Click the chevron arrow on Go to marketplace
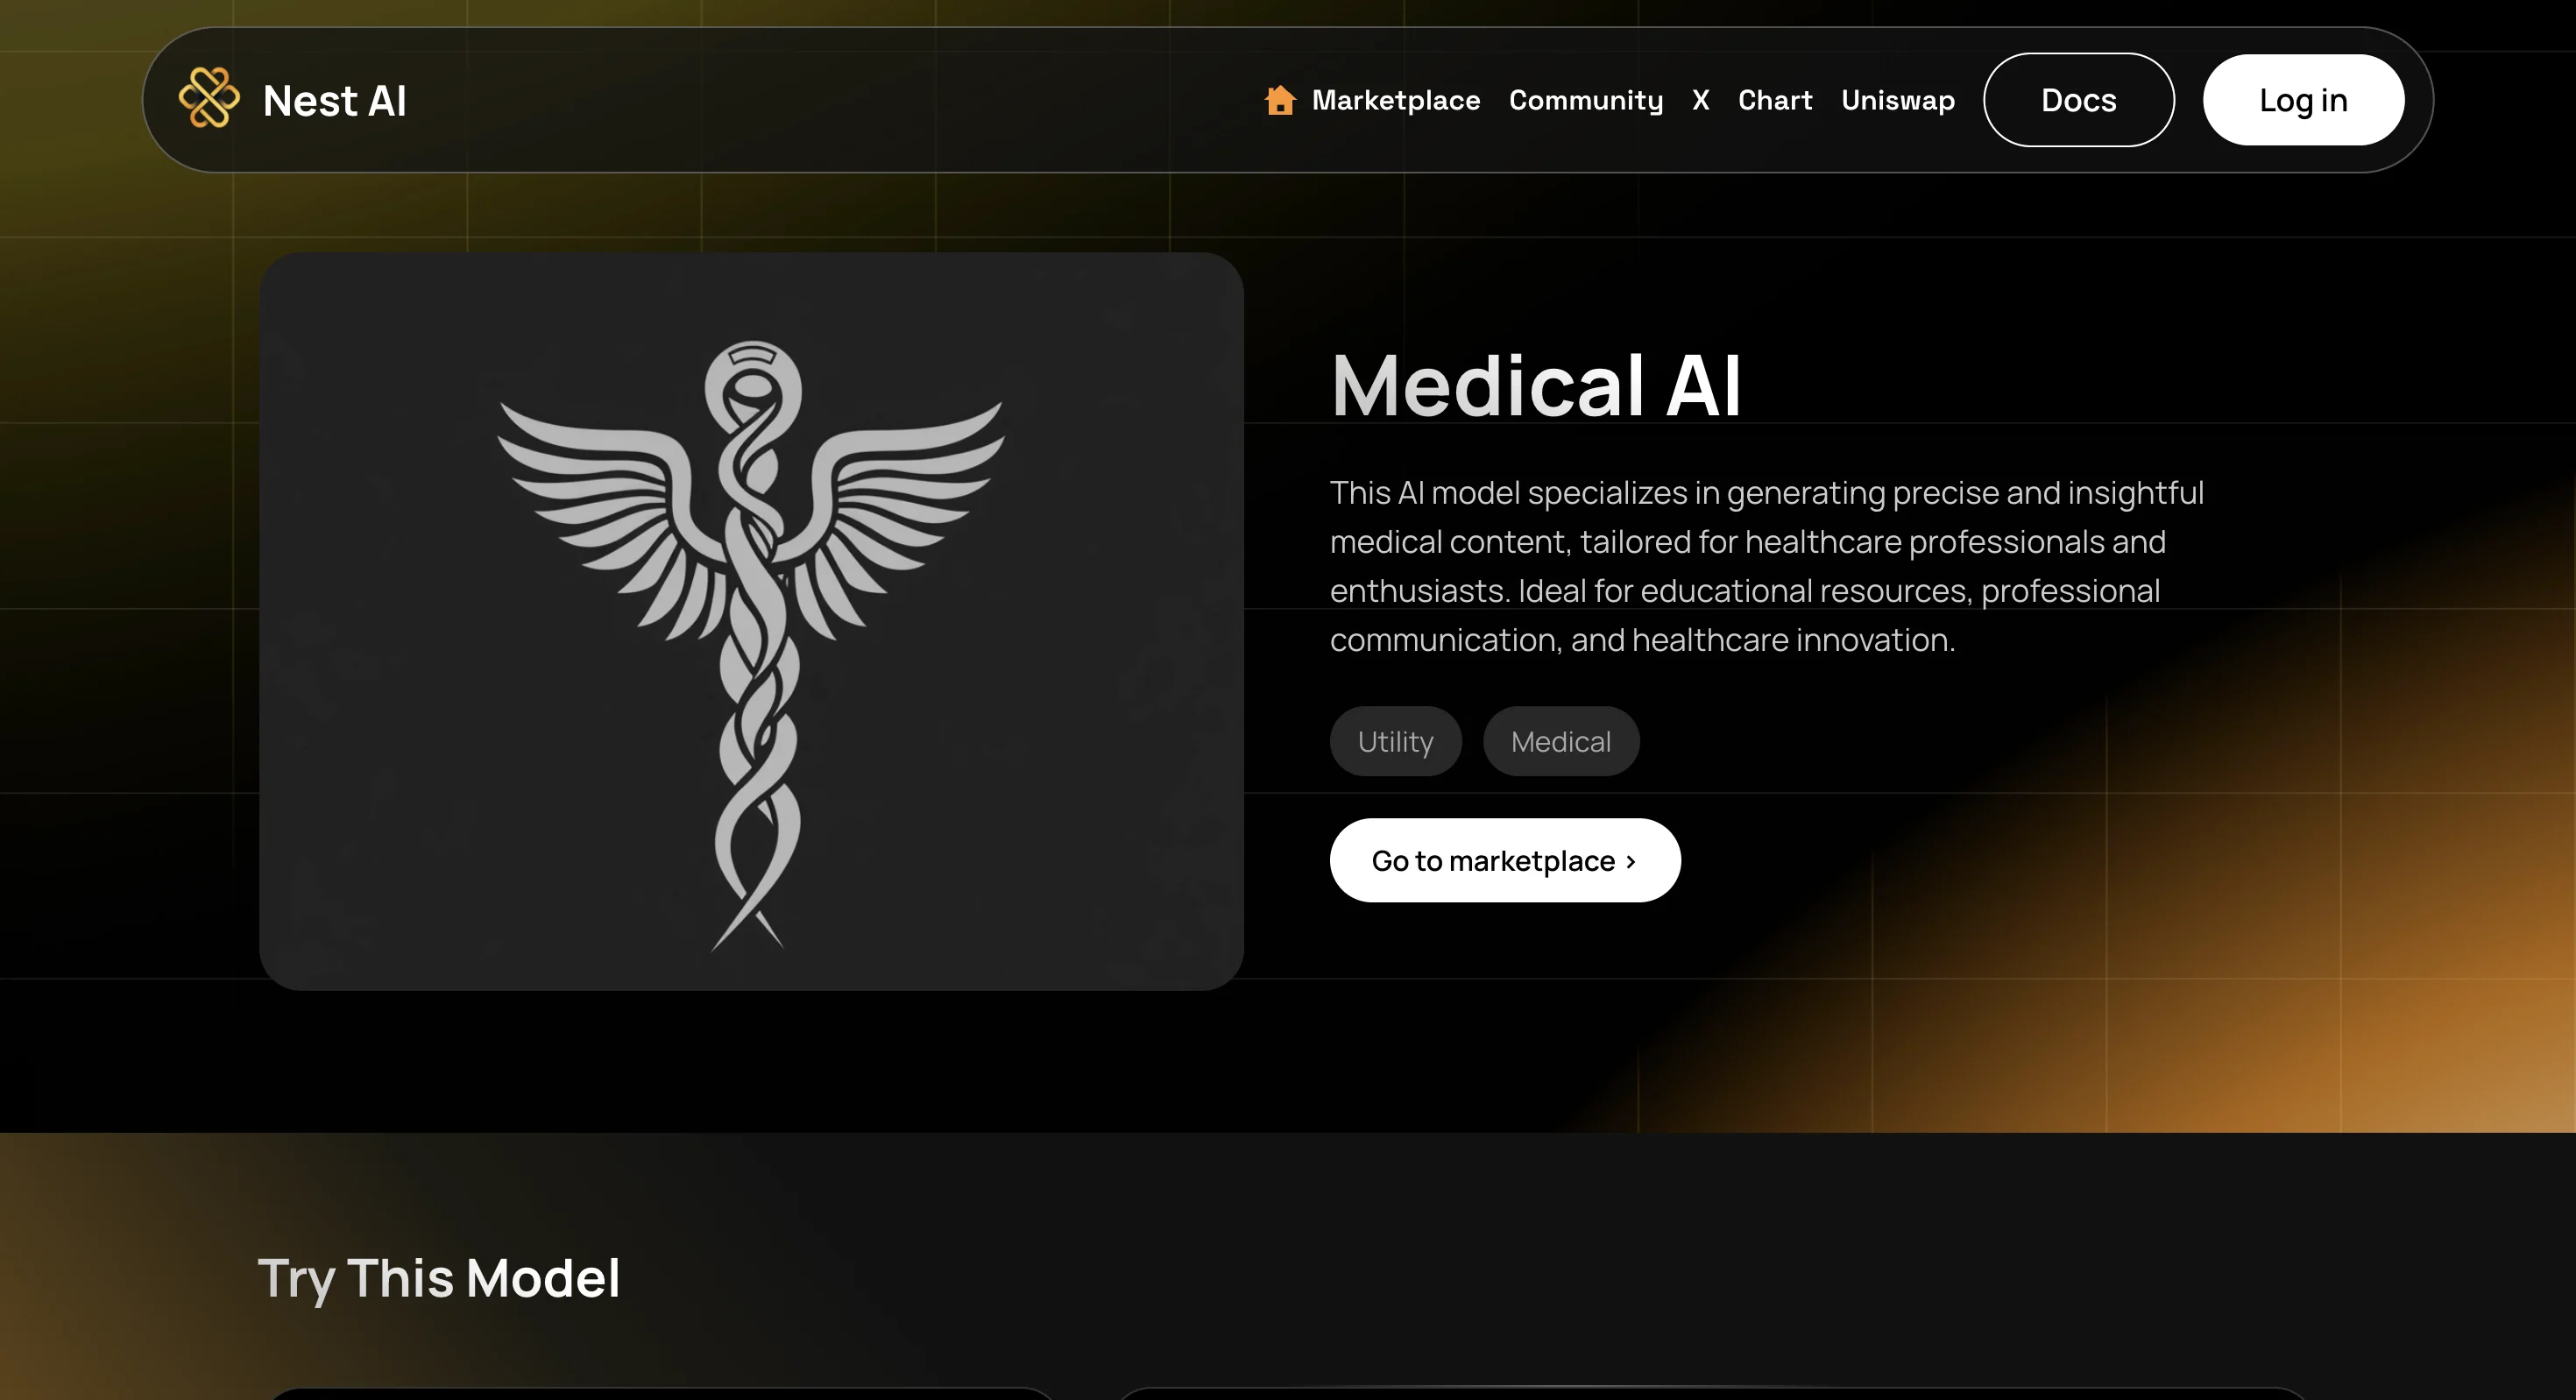 coord(1631,861)
